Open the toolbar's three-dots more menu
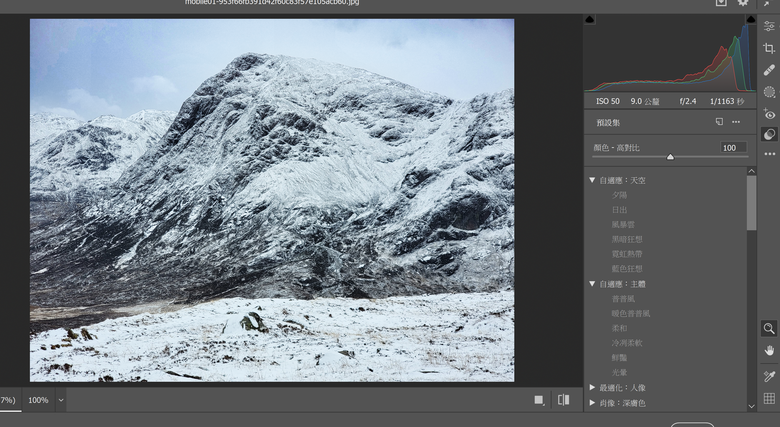 (x=770, y=154)
